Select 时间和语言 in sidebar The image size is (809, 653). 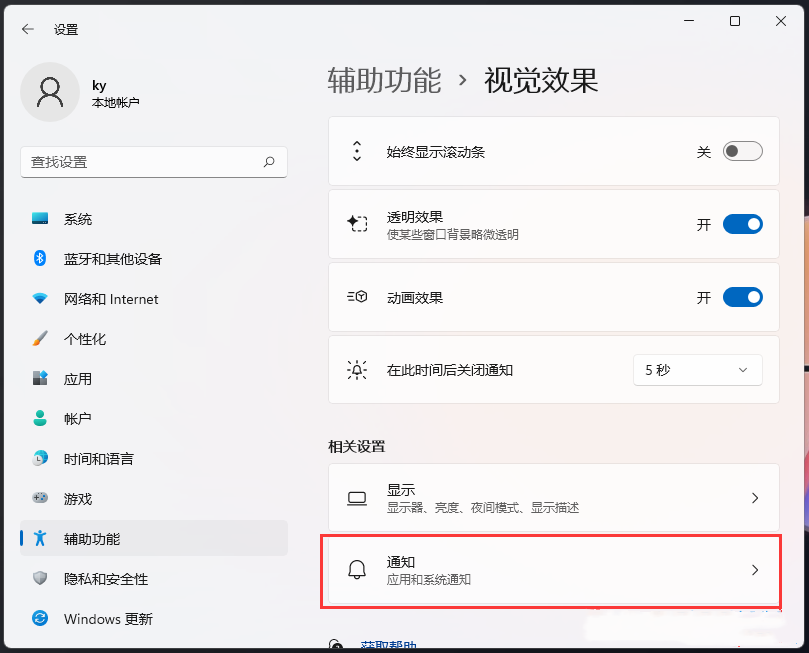pyautogui.click(x=99, y=459)
